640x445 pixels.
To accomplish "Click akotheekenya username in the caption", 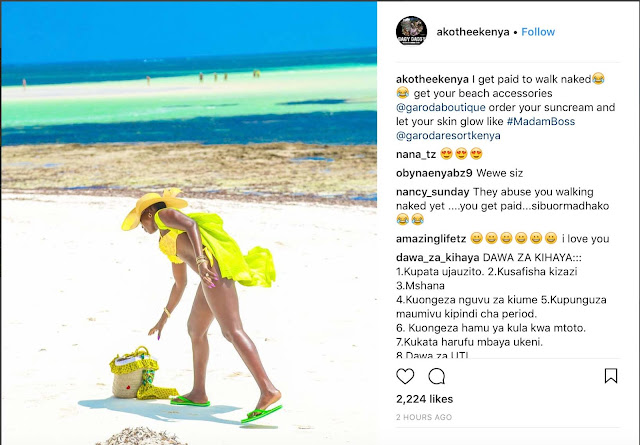I will coord(433,79).
